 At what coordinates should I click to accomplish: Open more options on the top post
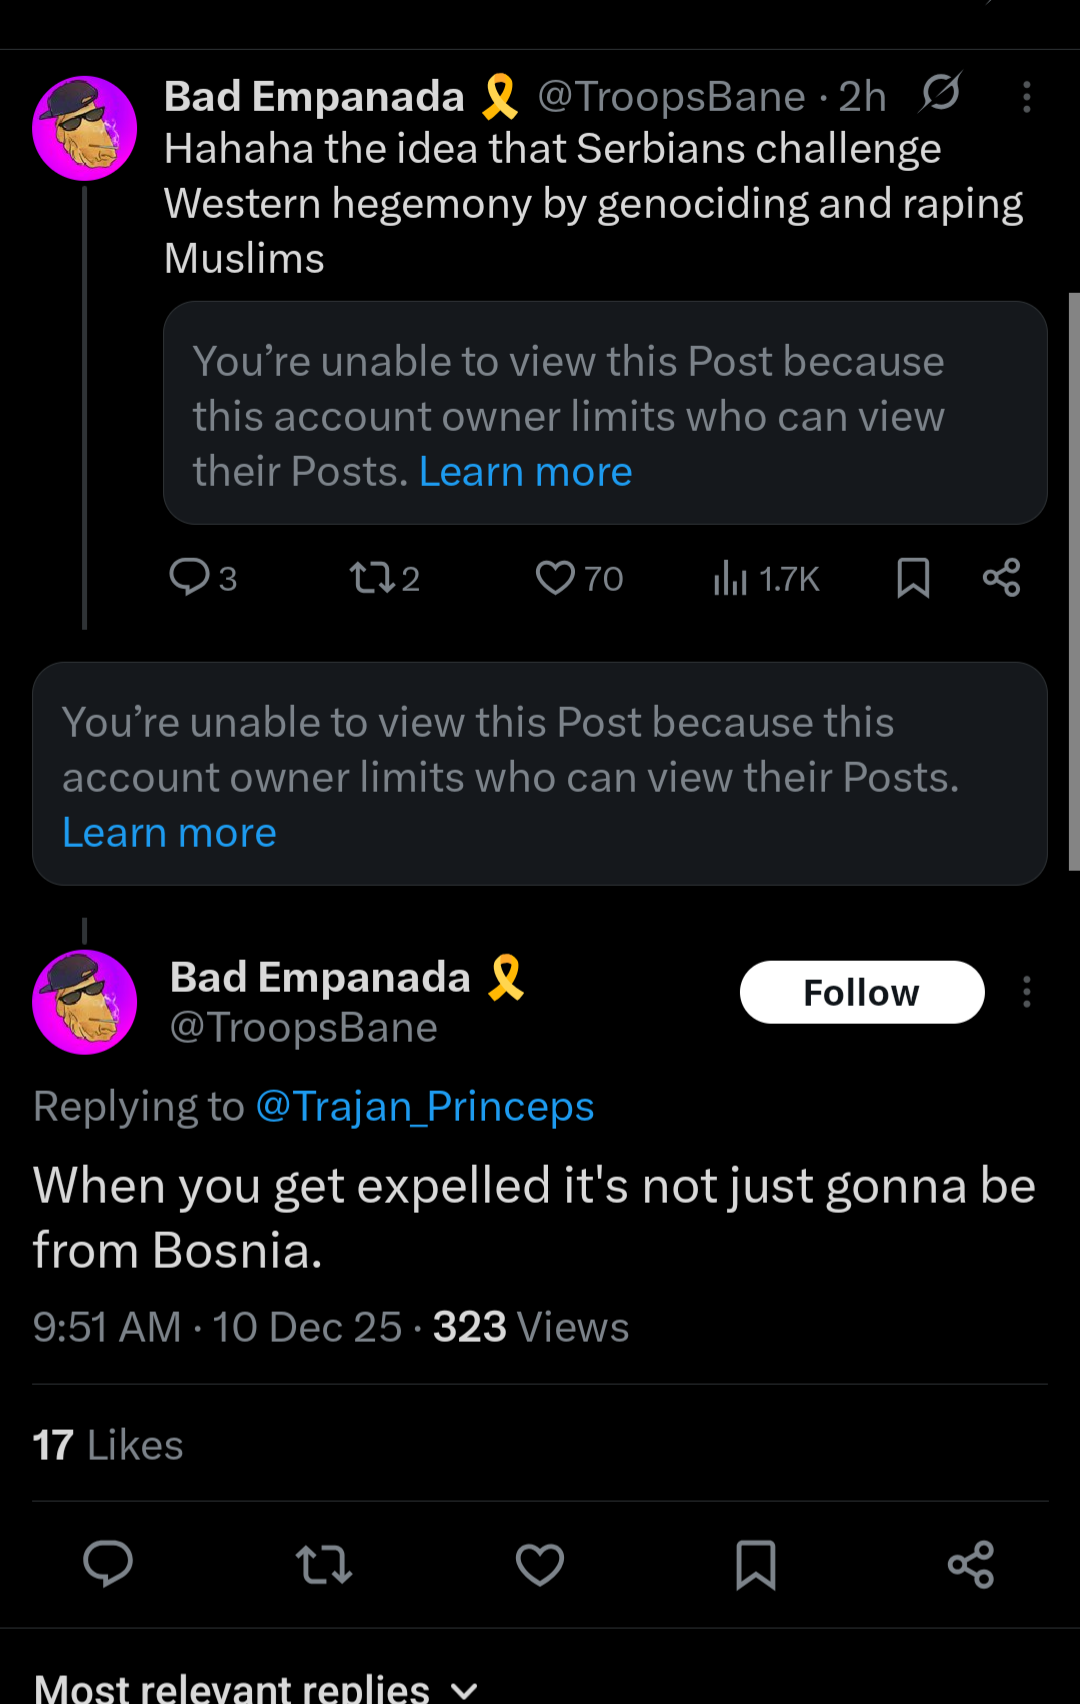tap(1026, 96)
